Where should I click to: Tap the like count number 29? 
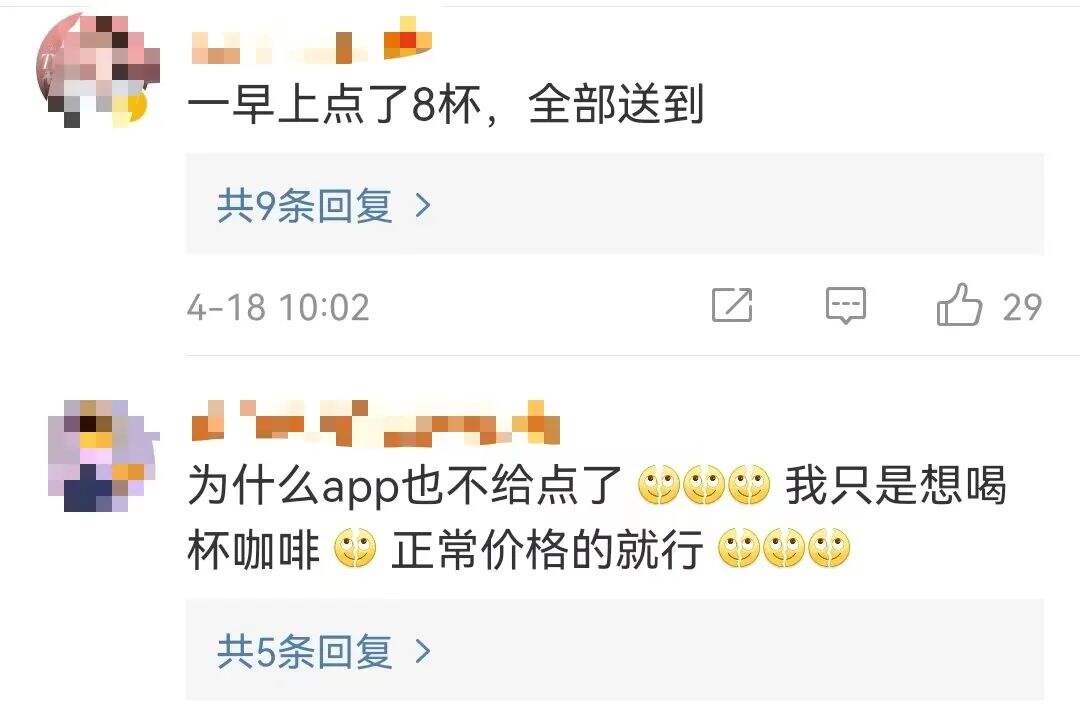tap(1022, 307)
